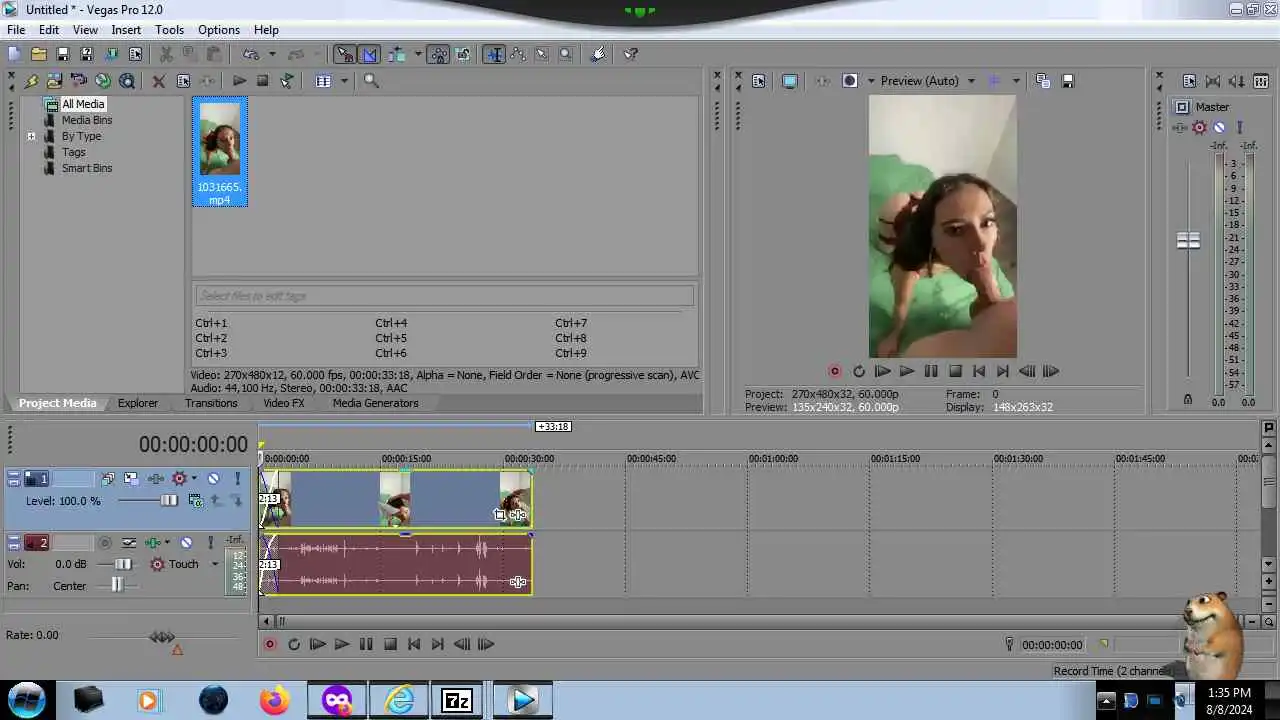
Task: Open auto ripple dropdown arrow in main toolbar
Action: click(x=417, y=54)
